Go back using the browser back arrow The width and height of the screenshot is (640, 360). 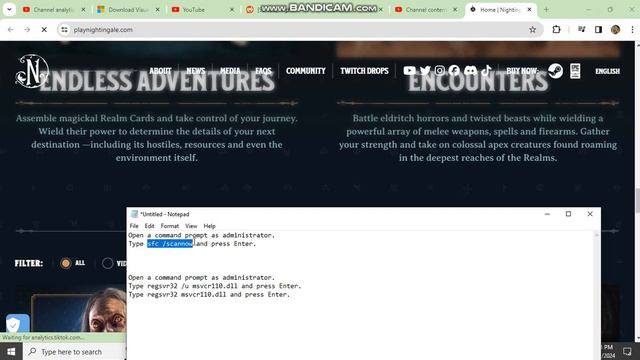point(11,29)
